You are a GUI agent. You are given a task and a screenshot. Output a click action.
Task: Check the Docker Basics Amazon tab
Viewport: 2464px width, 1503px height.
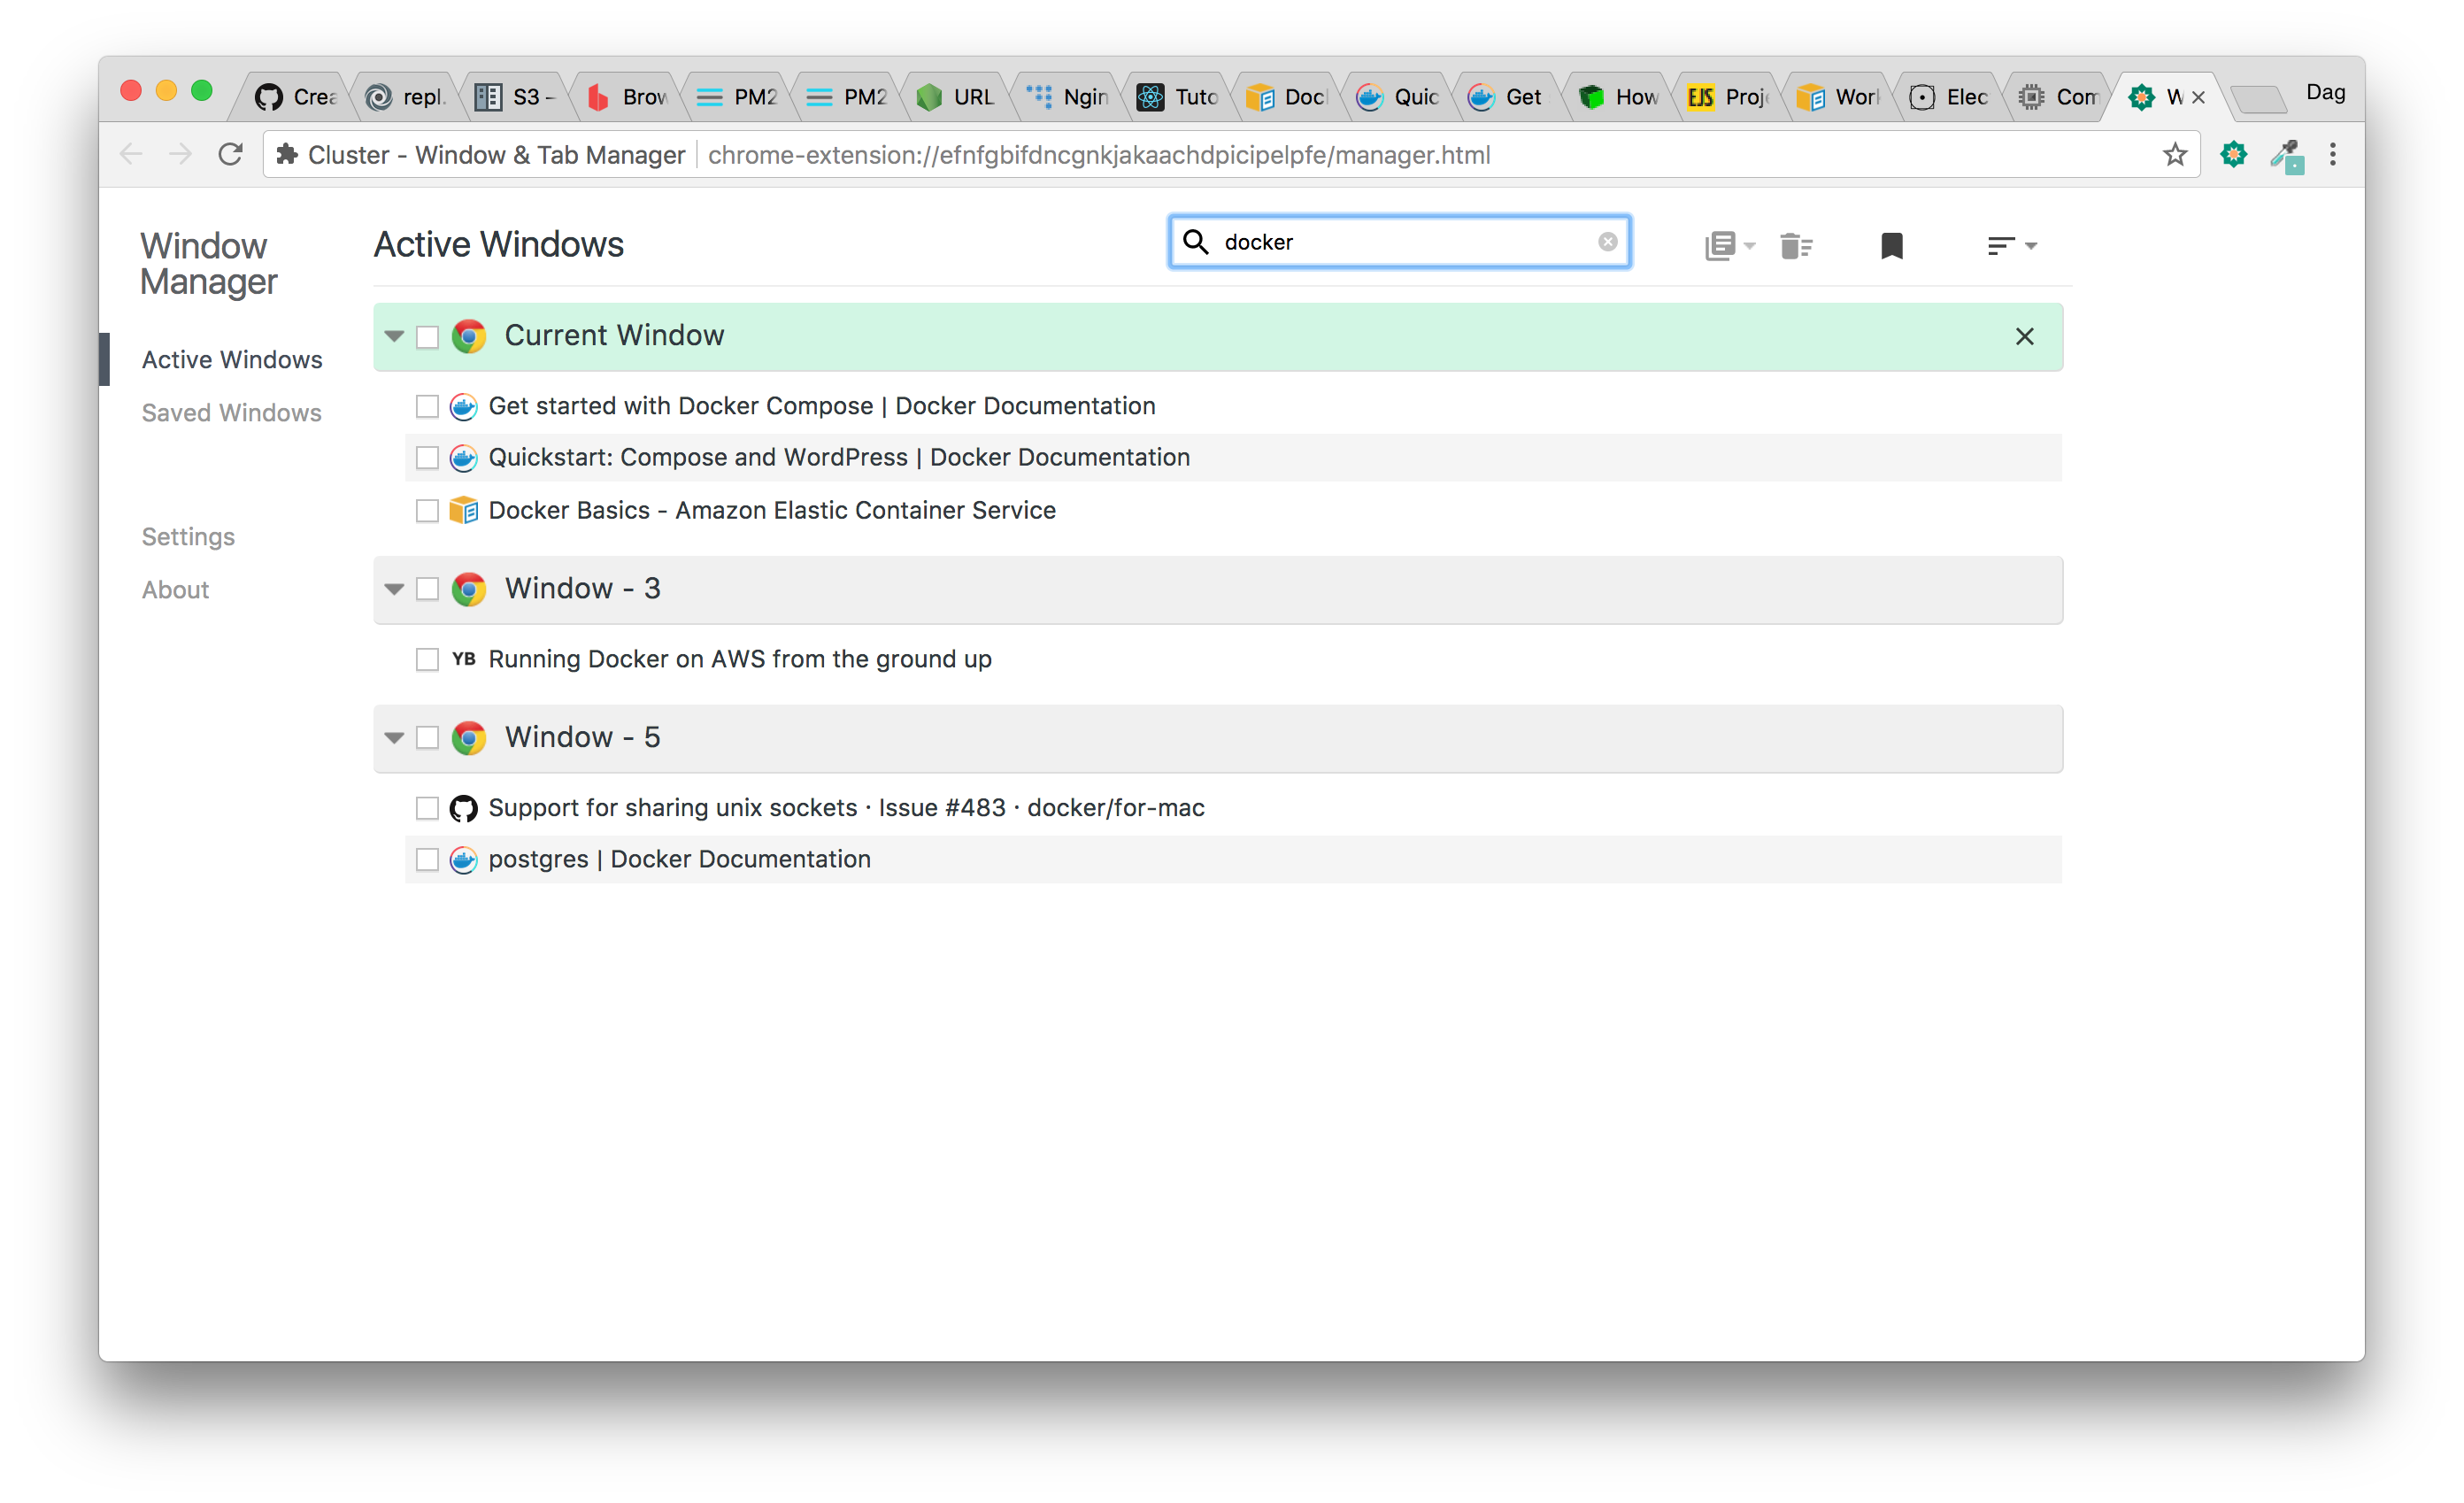click(x=427, y=511)
